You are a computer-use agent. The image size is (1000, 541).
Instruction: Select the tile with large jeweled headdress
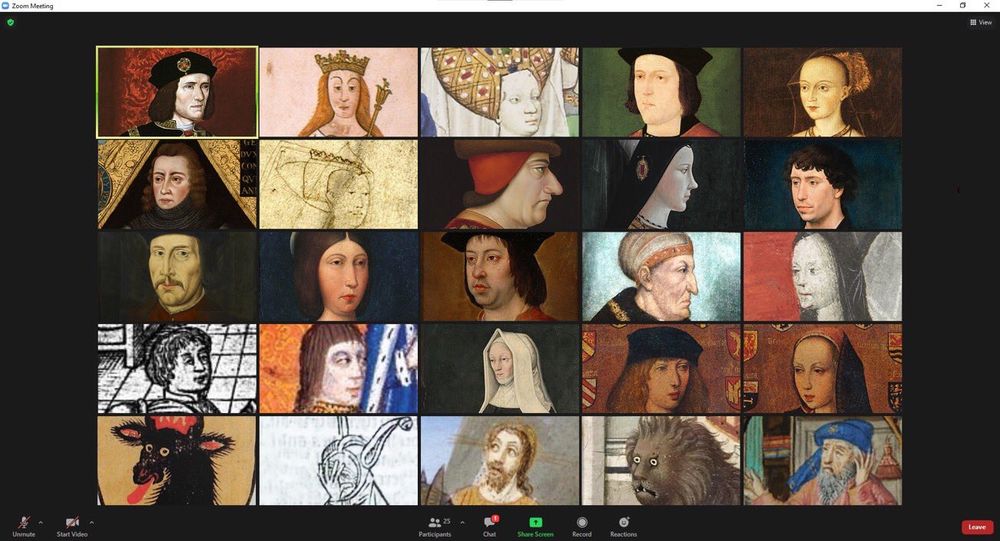[x=500, y=92]
